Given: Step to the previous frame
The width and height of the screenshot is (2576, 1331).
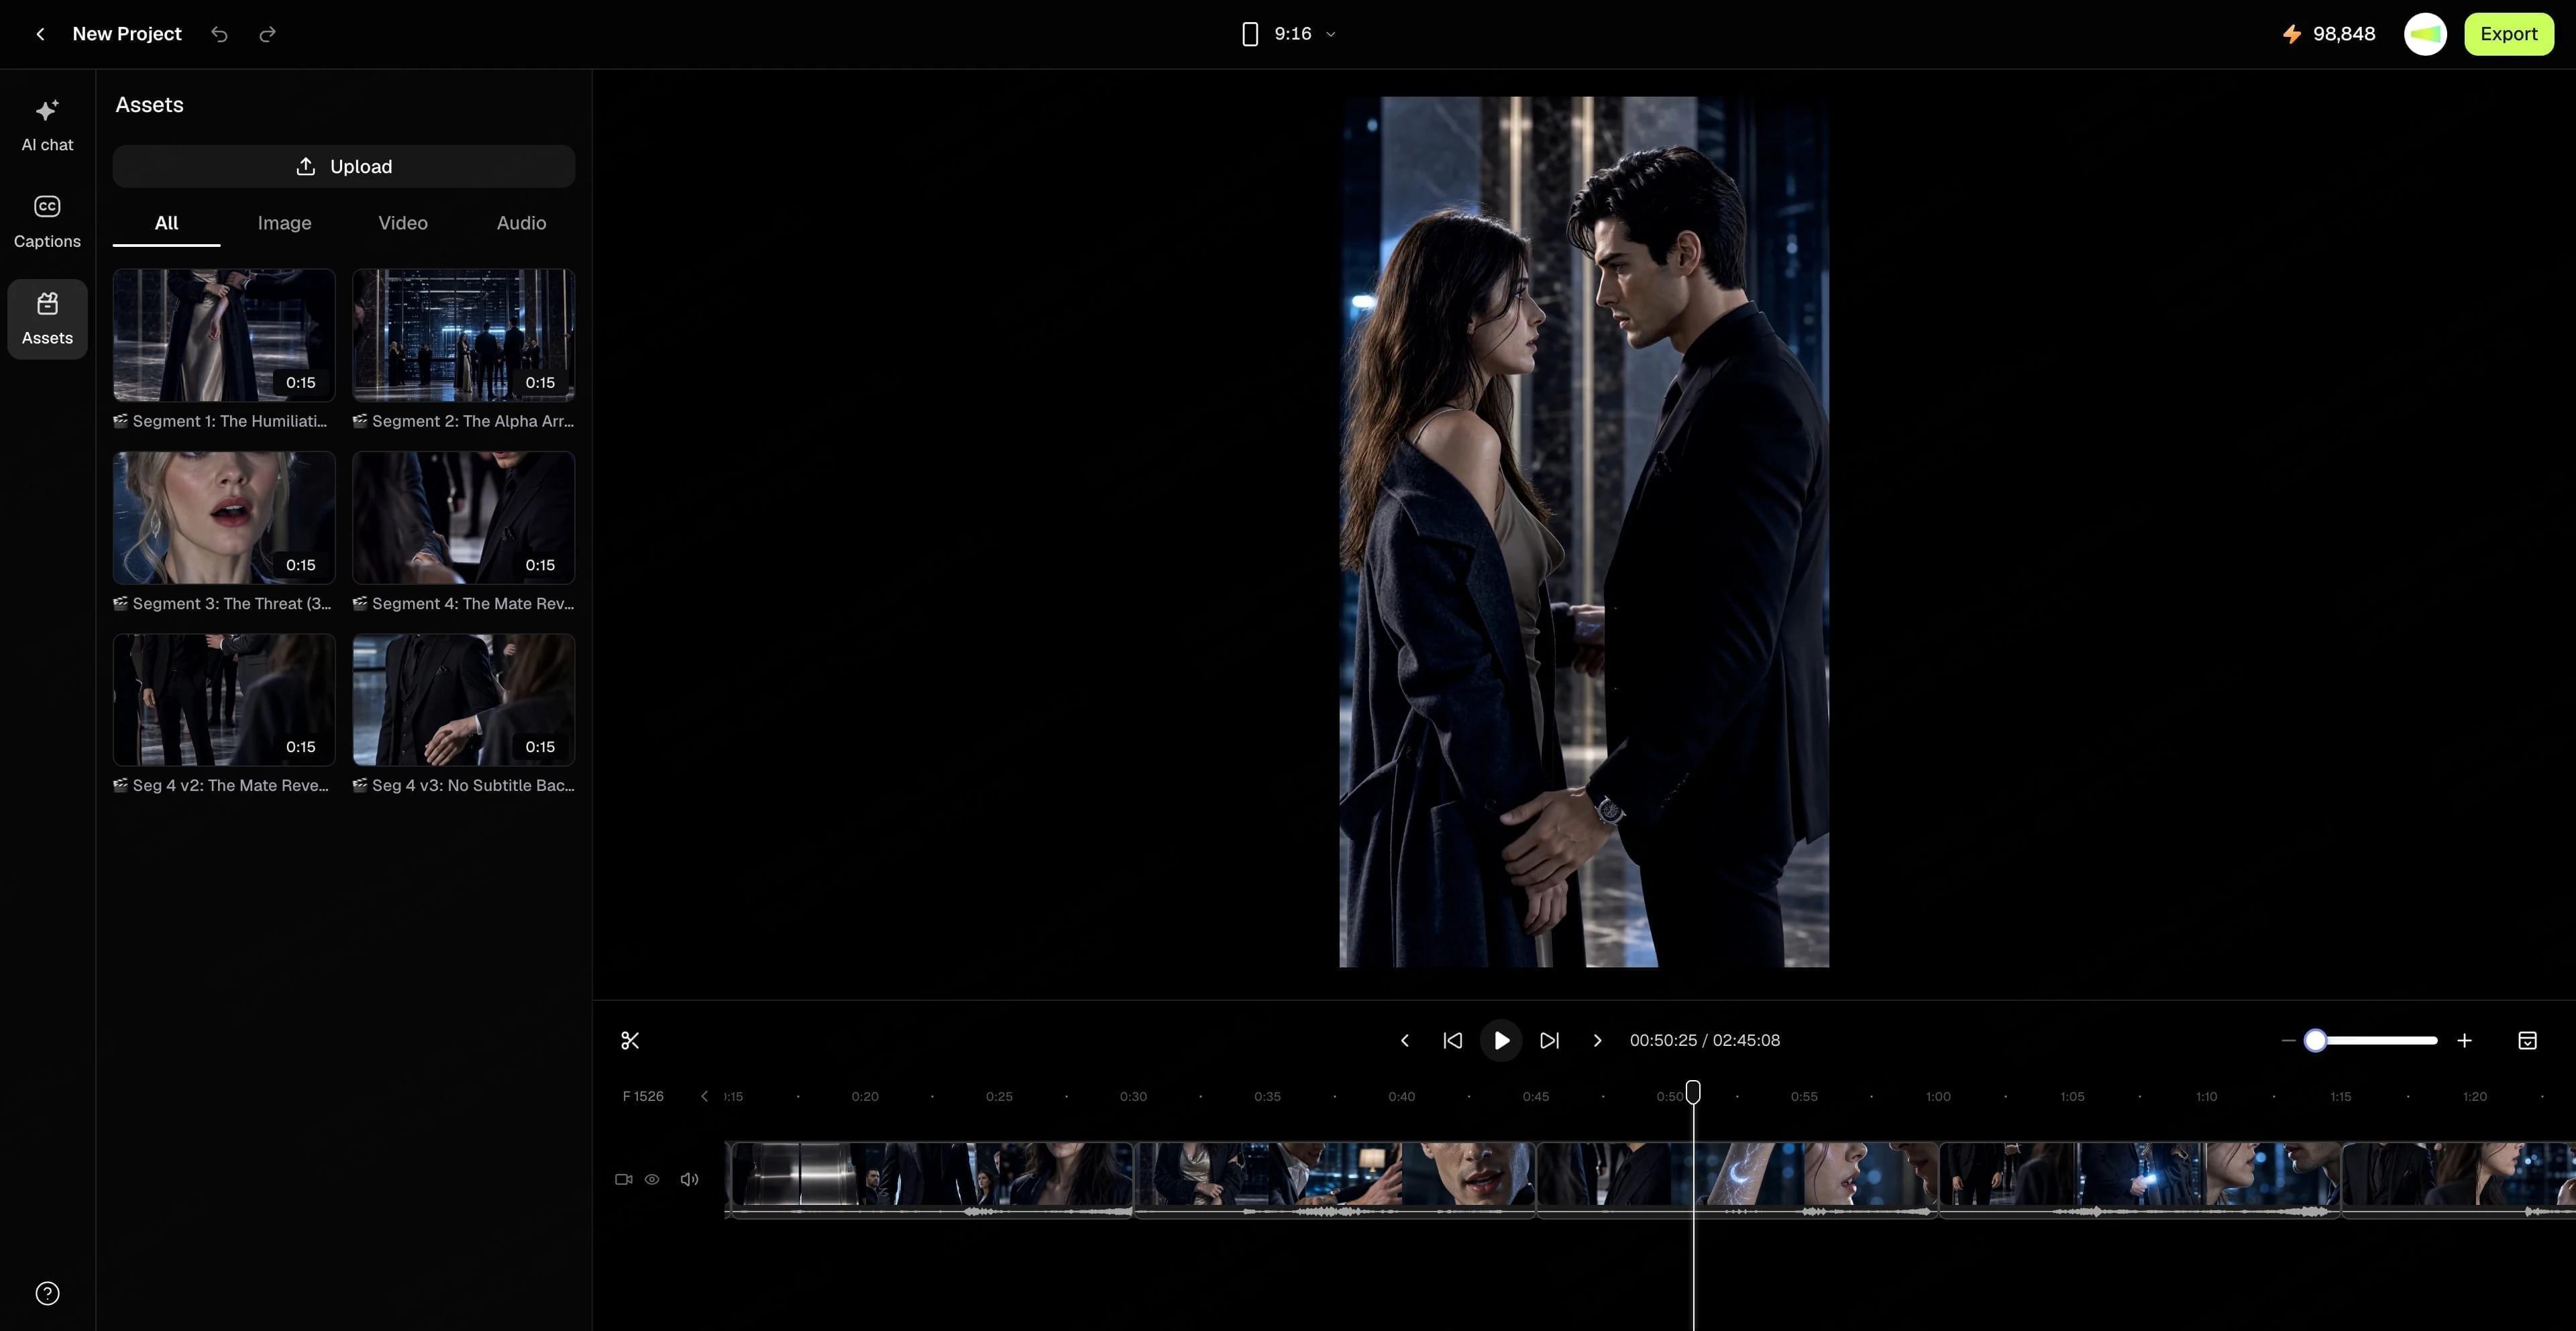Looking at the screenshot, I should pyautogui.click(x=1405, y=1041).
